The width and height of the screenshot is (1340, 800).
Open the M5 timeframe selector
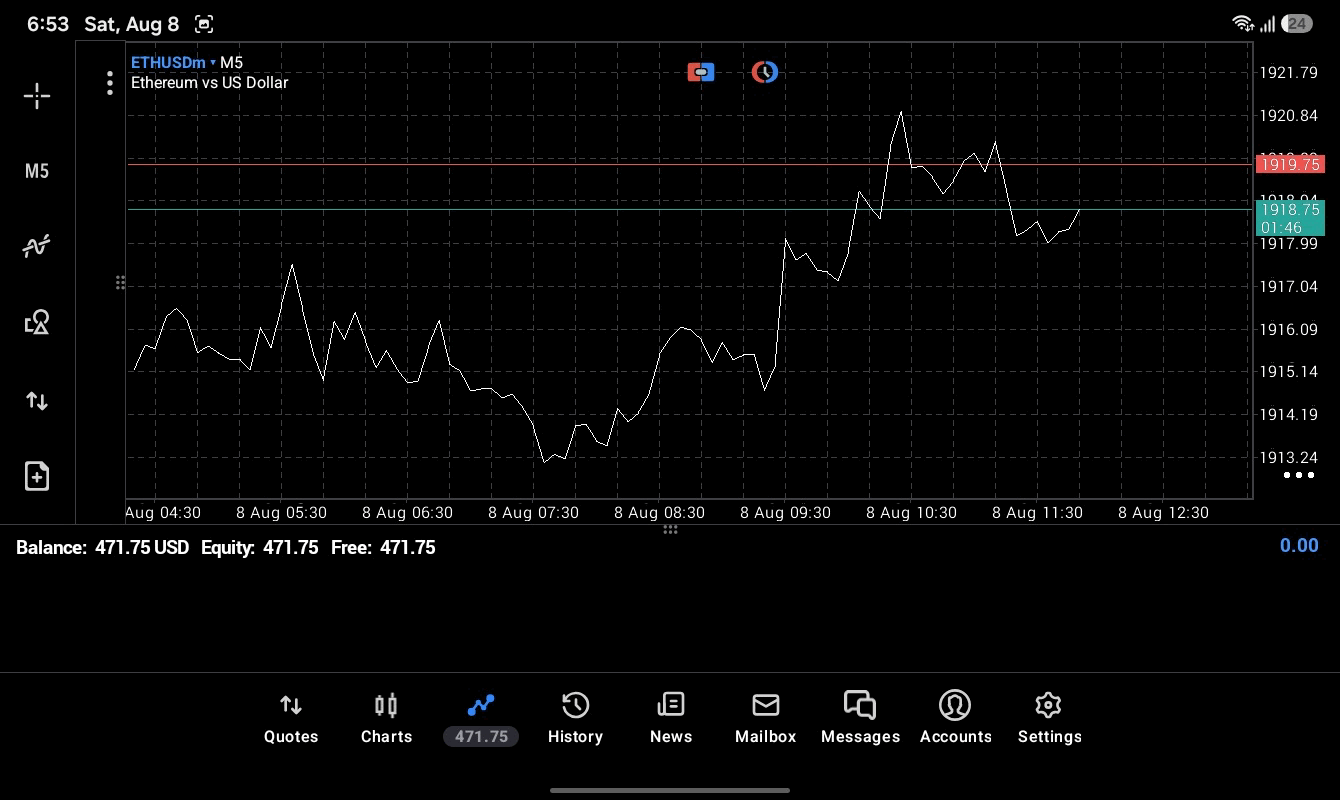[x=37, y=171]
